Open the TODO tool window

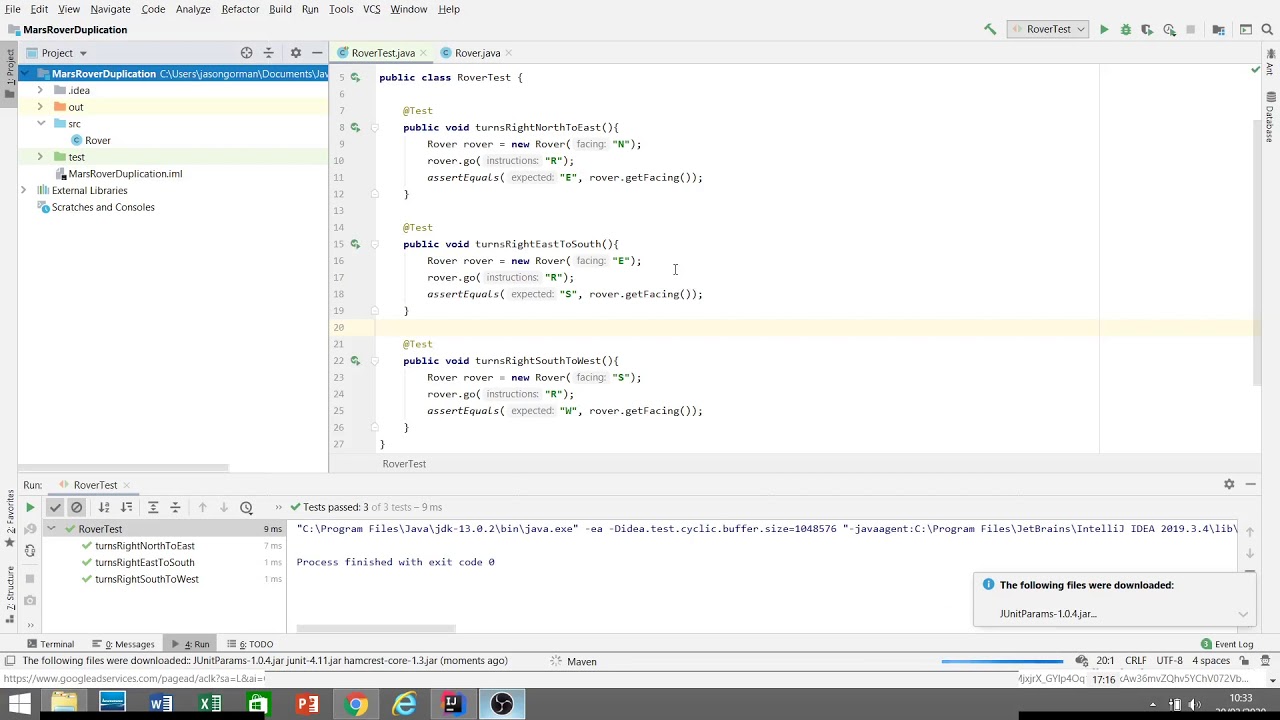[x=250, y=644]
